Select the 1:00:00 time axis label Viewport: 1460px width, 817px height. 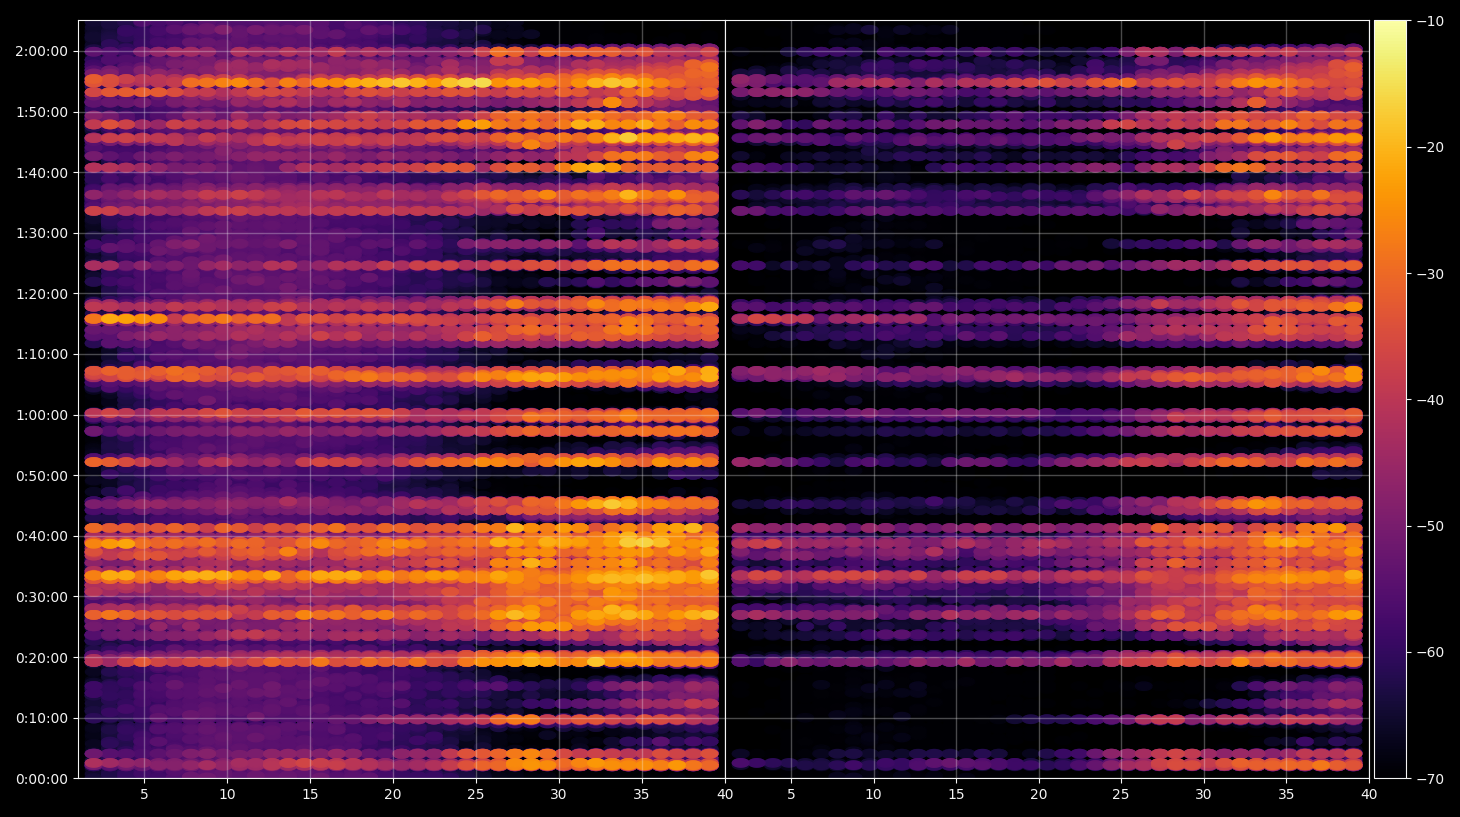[42, 415]
